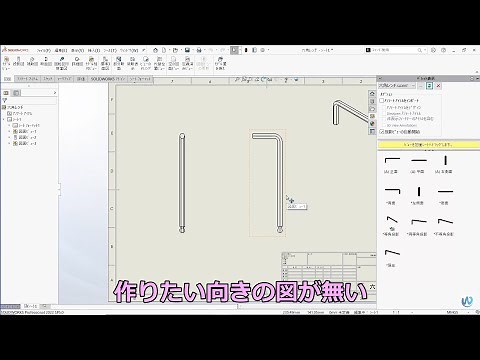Toggle Auto-start projected view checkbox
The image size is (480, 360).
coord(382,132)
